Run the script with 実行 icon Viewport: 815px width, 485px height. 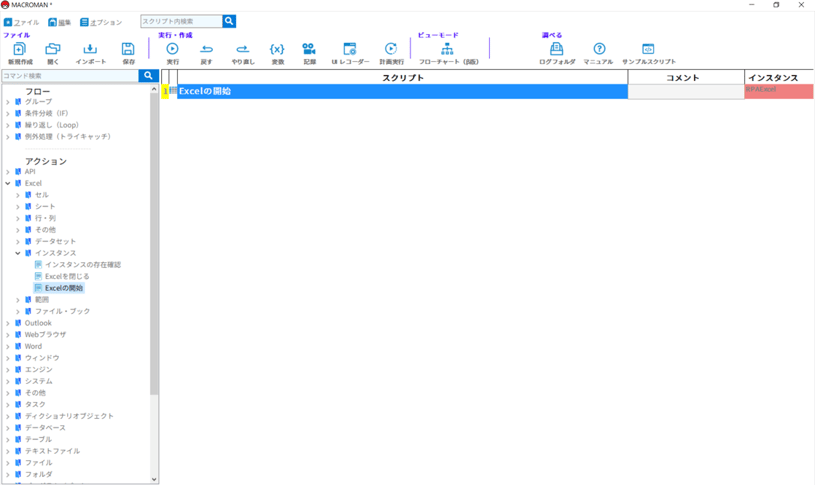(172, 49)
